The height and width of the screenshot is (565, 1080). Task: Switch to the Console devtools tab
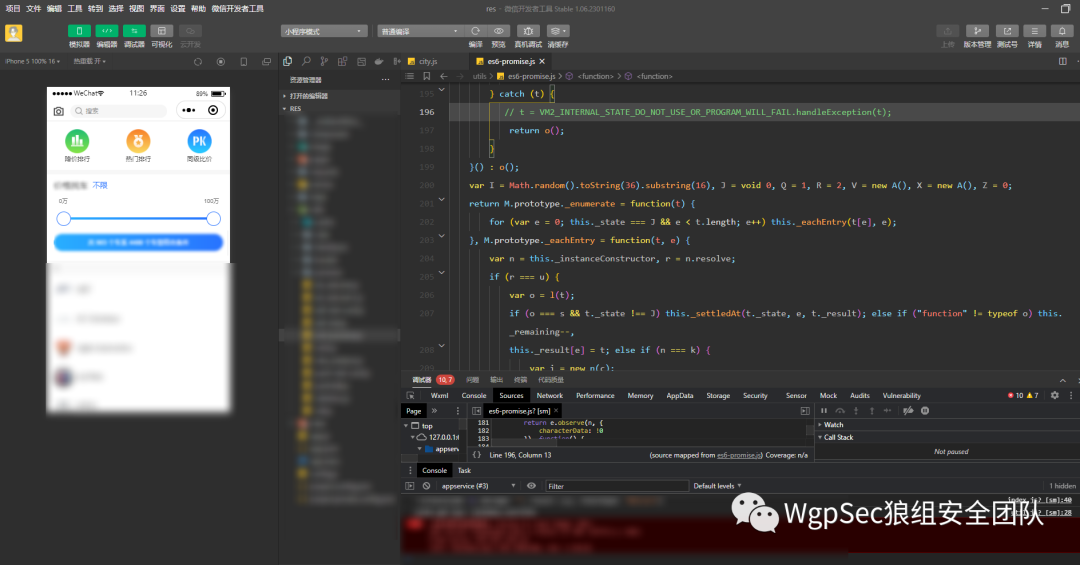pyautogui.click(x=474, y=396)
